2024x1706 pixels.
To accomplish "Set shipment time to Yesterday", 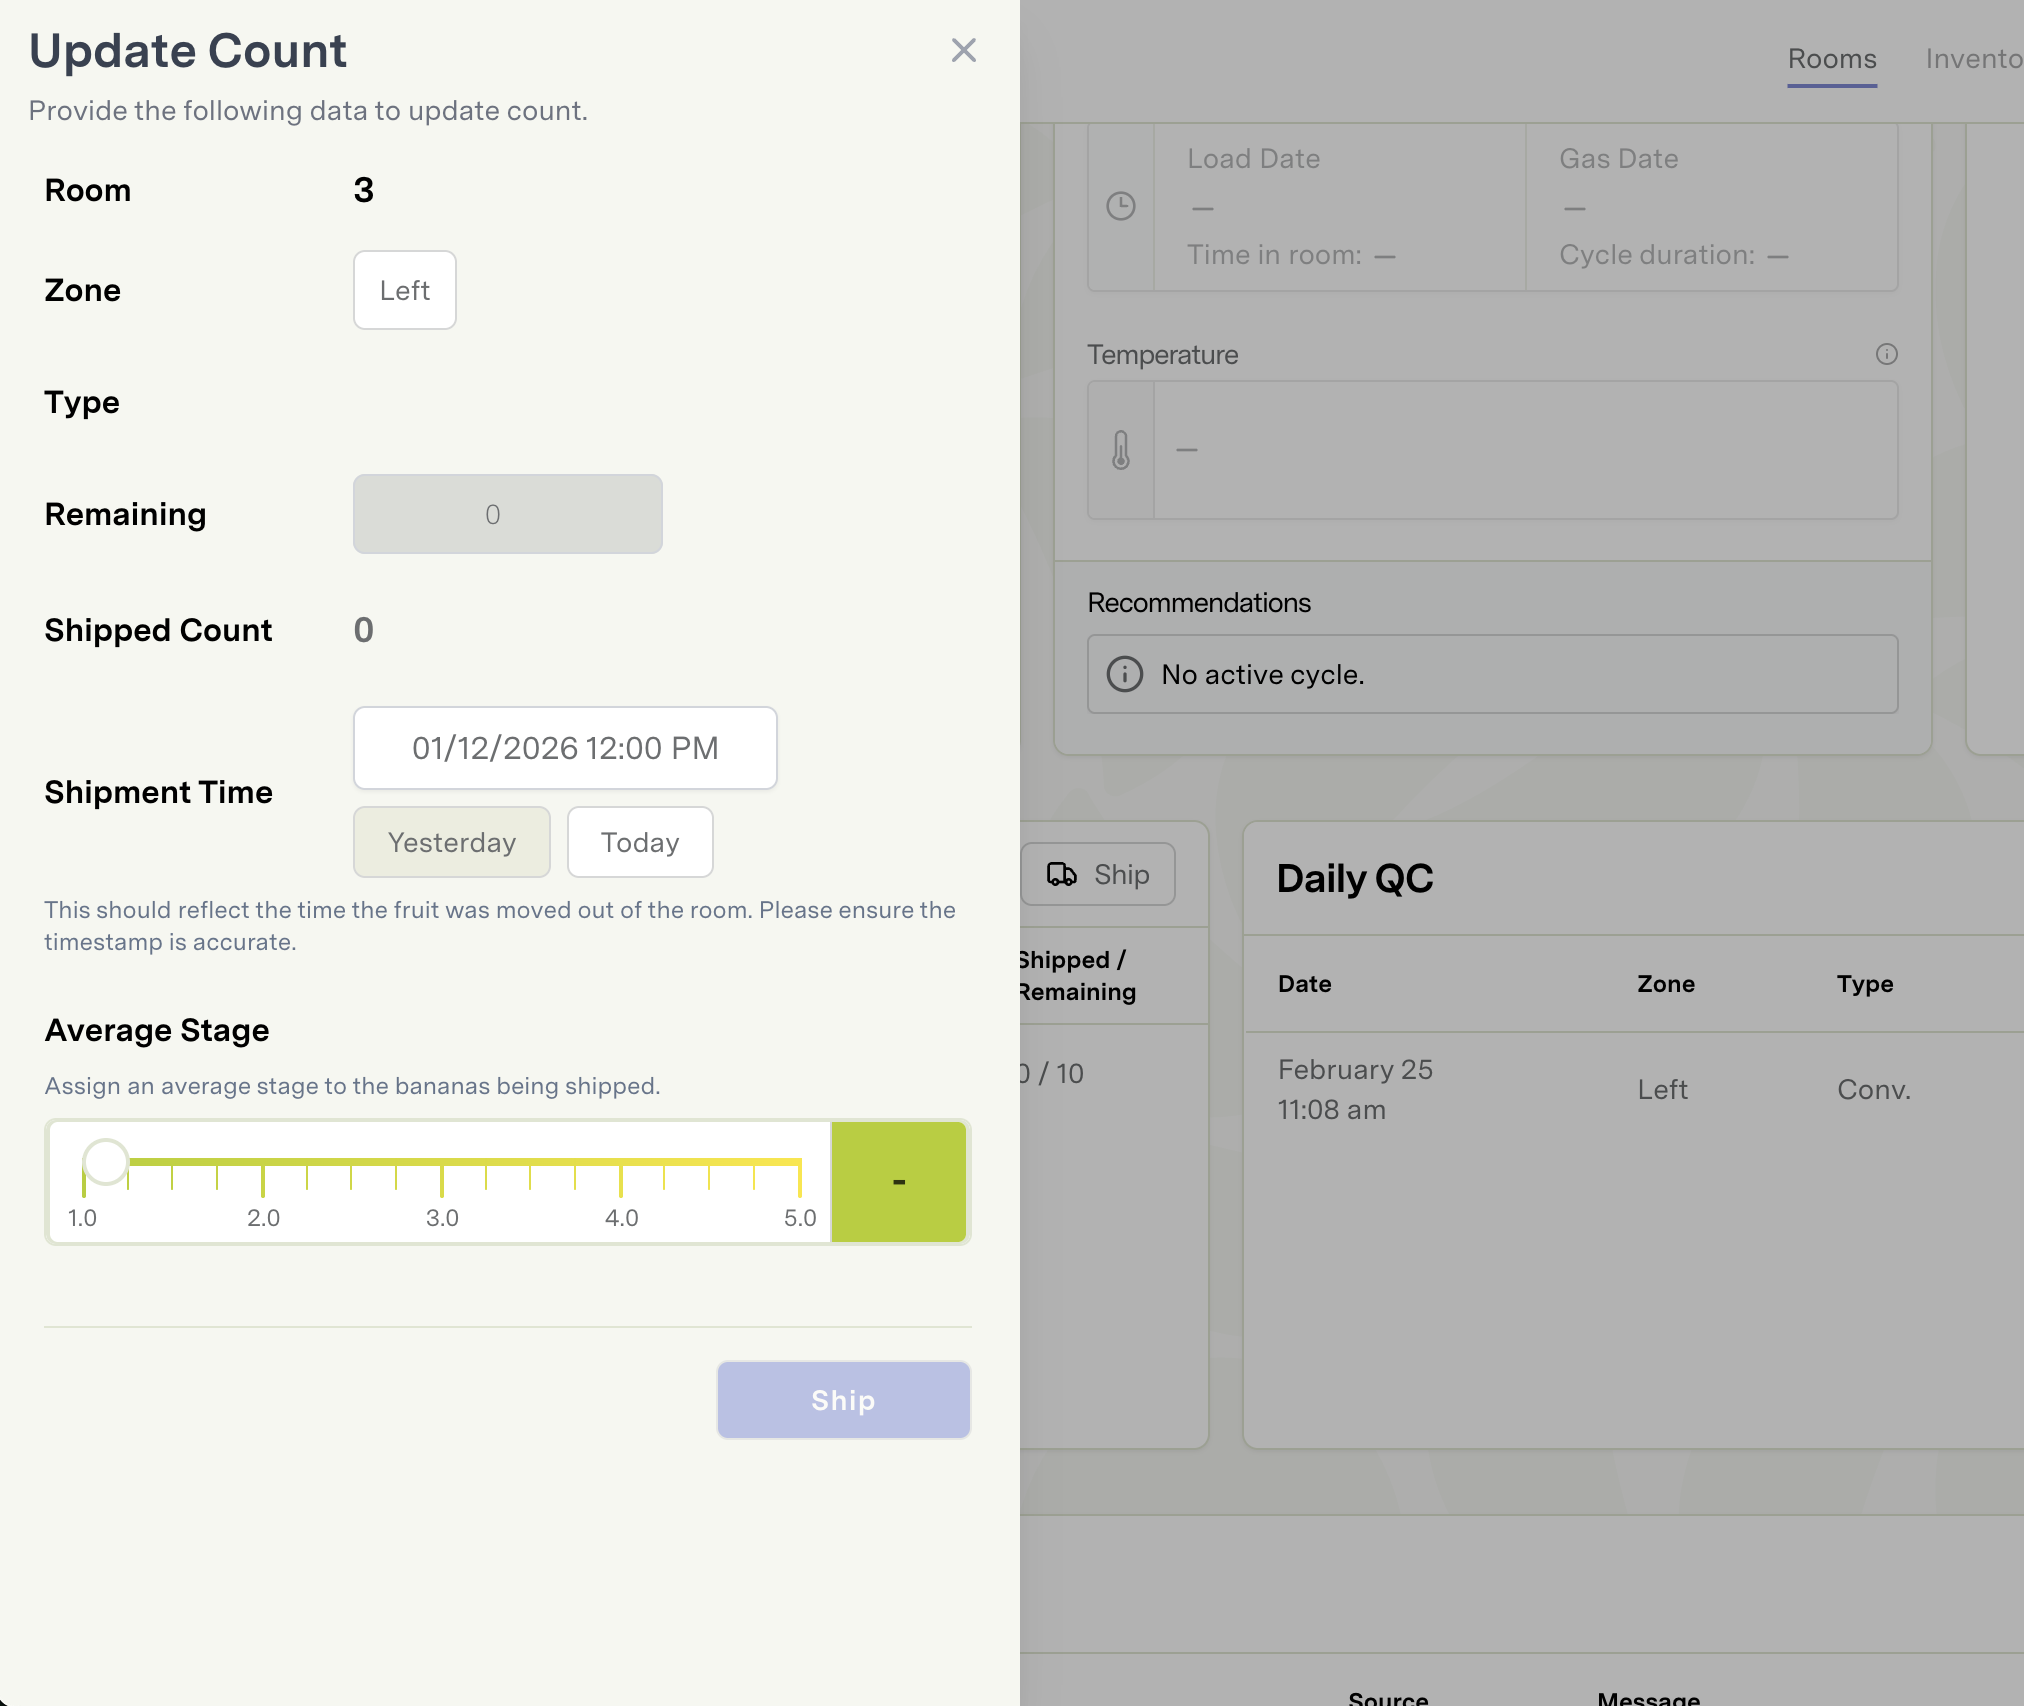I will pos(451,842).
